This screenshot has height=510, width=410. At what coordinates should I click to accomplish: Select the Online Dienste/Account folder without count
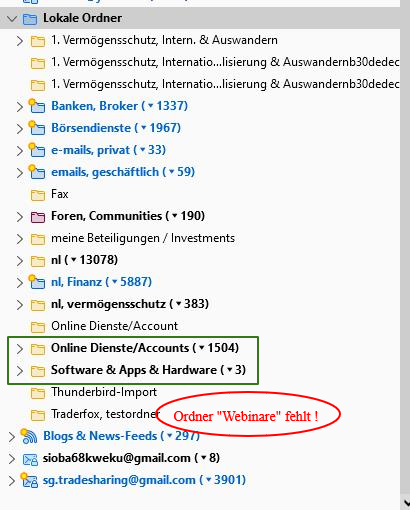click(x=114, y=326)
